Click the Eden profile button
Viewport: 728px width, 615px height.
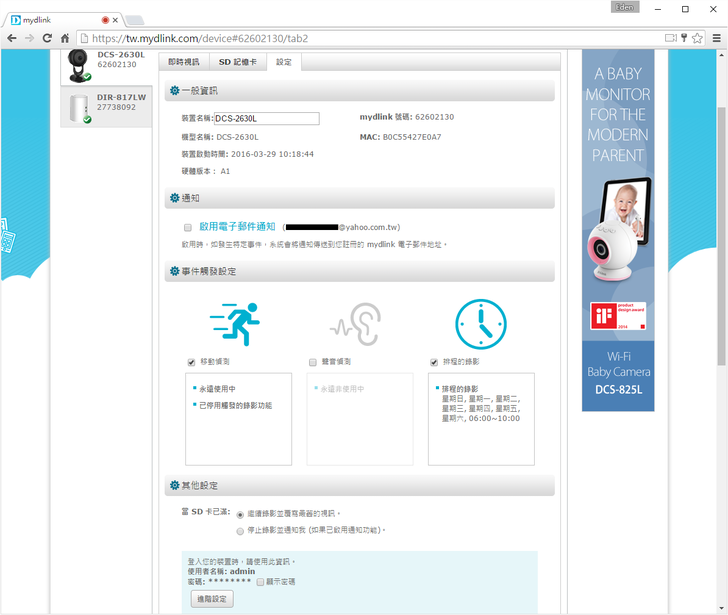tap(625, 7)
